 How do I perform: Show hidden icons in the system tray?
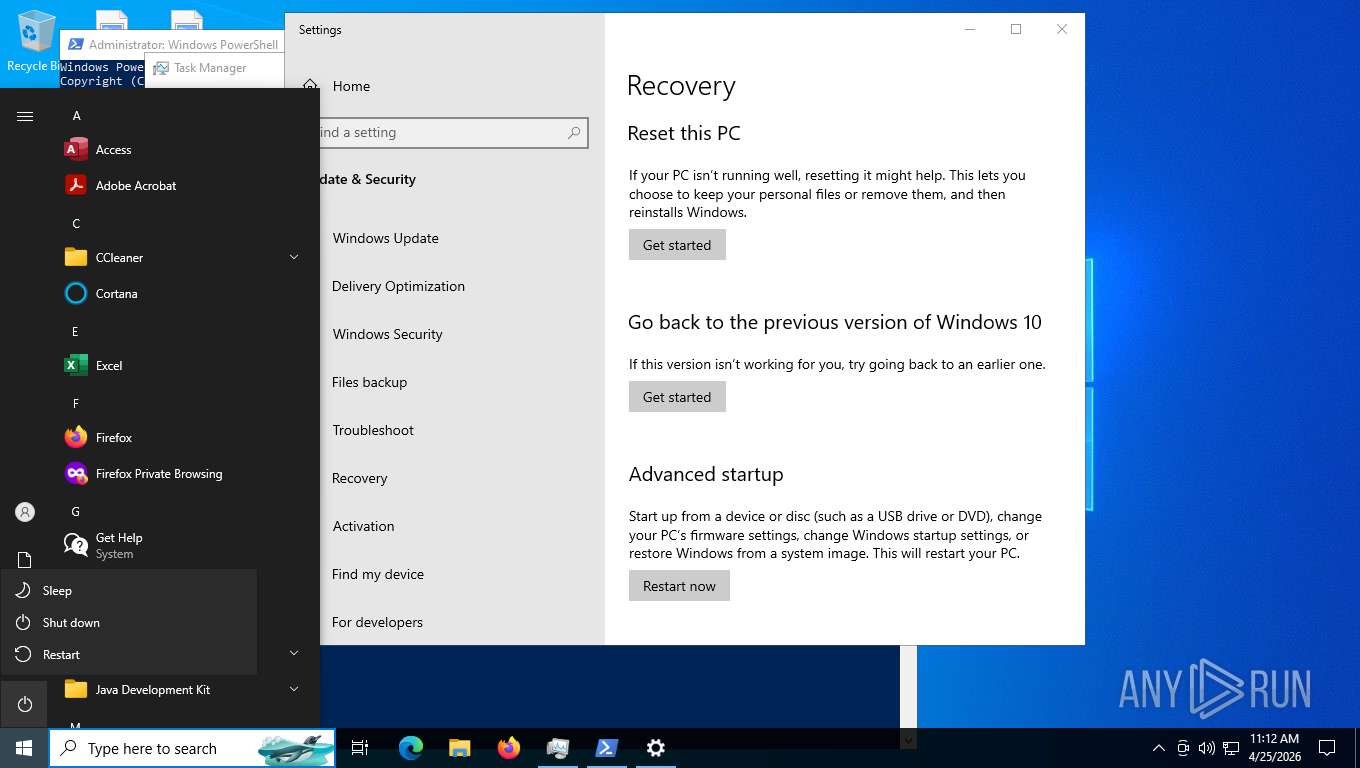1159,748
